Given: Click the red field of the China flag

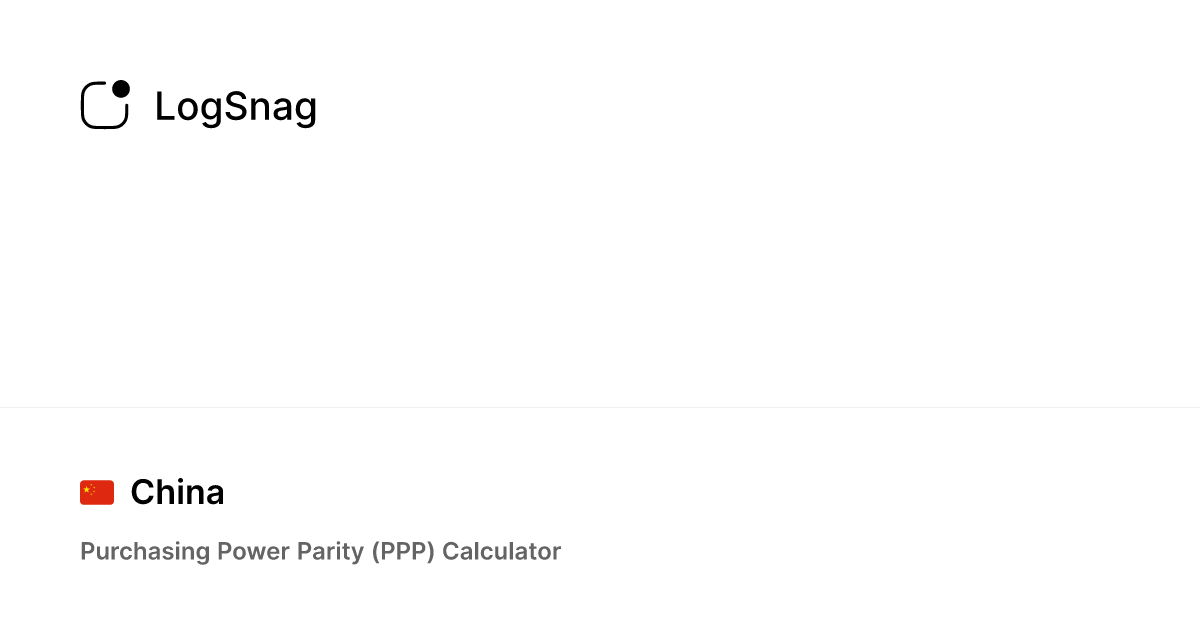Looking at the screenshot, I should (x=103, y=496).
